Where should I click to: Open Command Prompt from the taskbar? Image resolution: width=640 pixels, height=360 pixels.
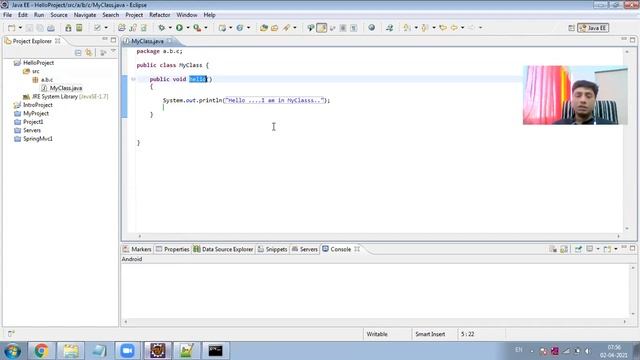tap(215, 351)
